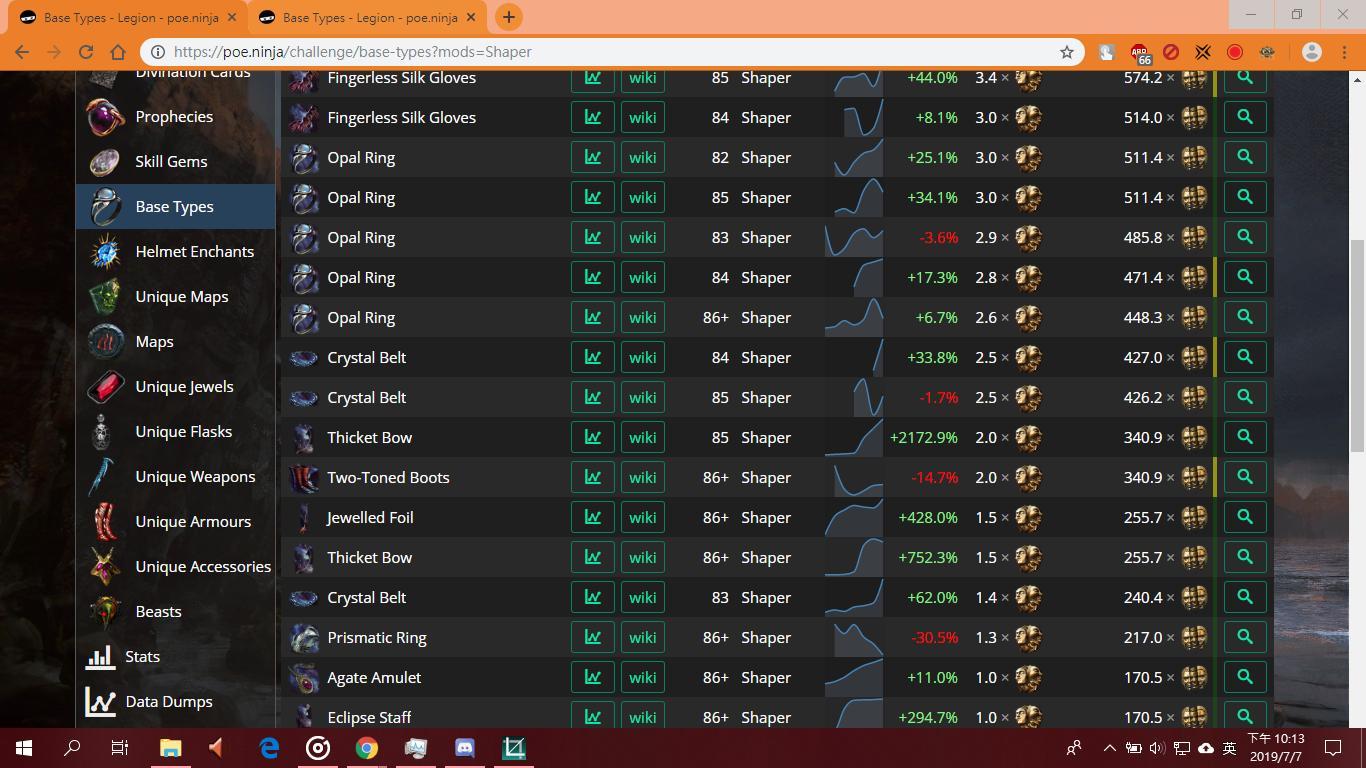The width and height of the screenshot is (1366, 768).
Task: Open Helmet Enchants category
Action: [x=194, y=252]
